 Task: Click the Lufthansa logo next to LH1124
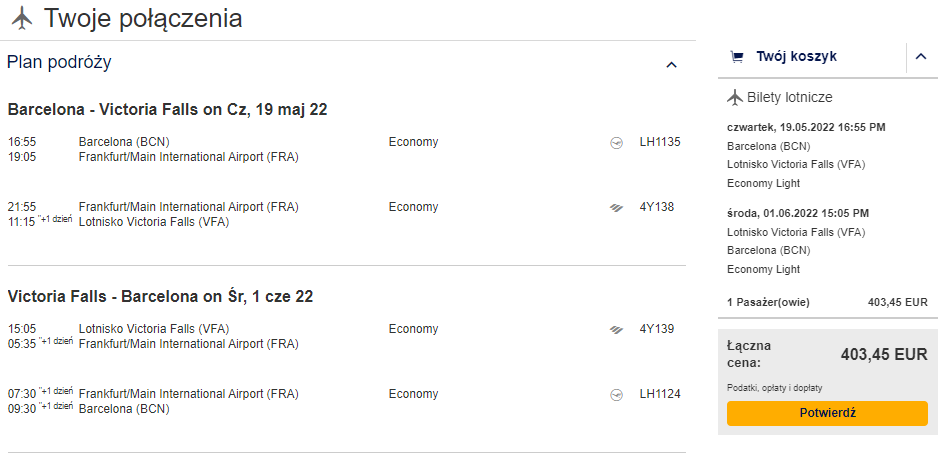[x=616, y=396]
